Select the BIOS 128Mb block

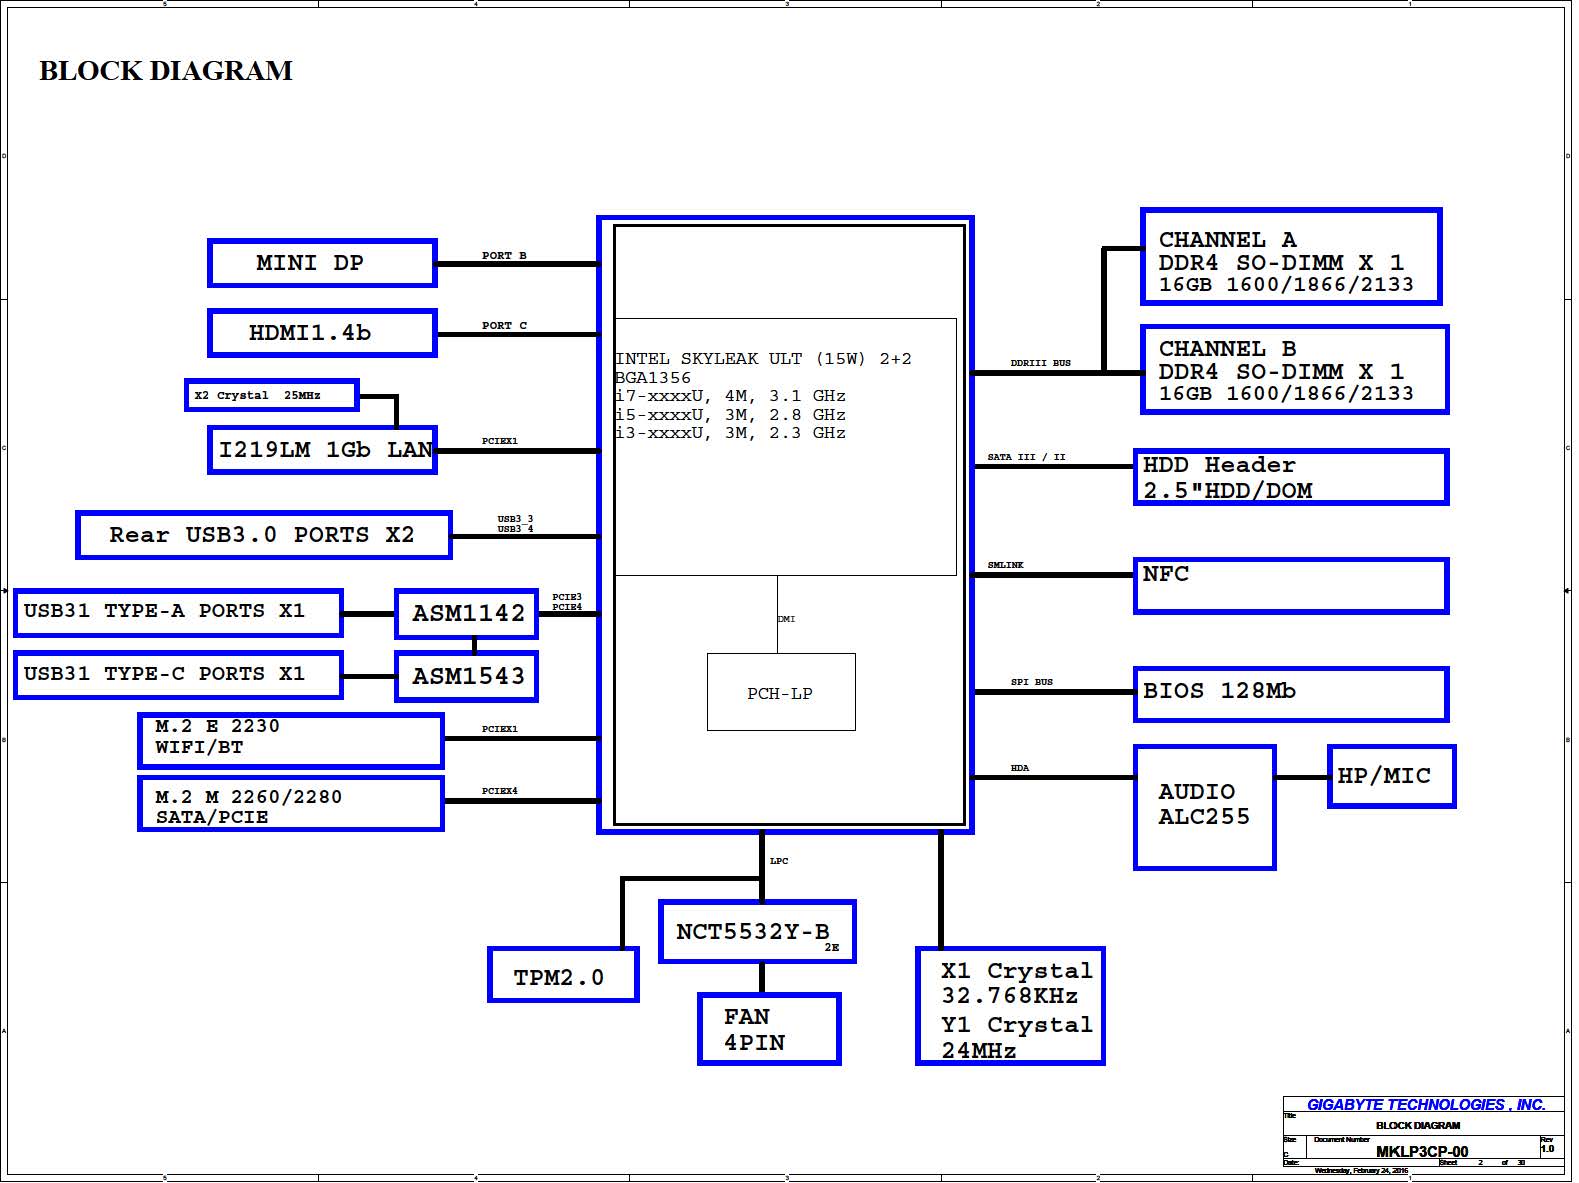click(x=1291, y=694)
